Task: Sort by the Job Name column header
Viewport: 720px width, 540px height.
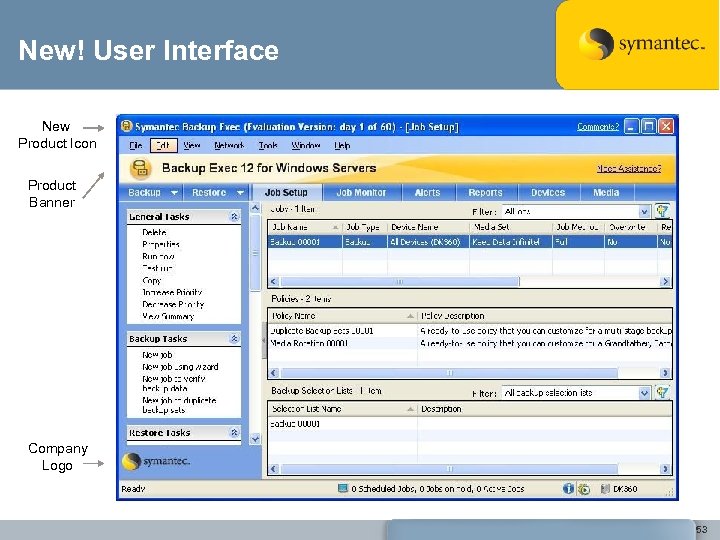Action: click(305, 227)
